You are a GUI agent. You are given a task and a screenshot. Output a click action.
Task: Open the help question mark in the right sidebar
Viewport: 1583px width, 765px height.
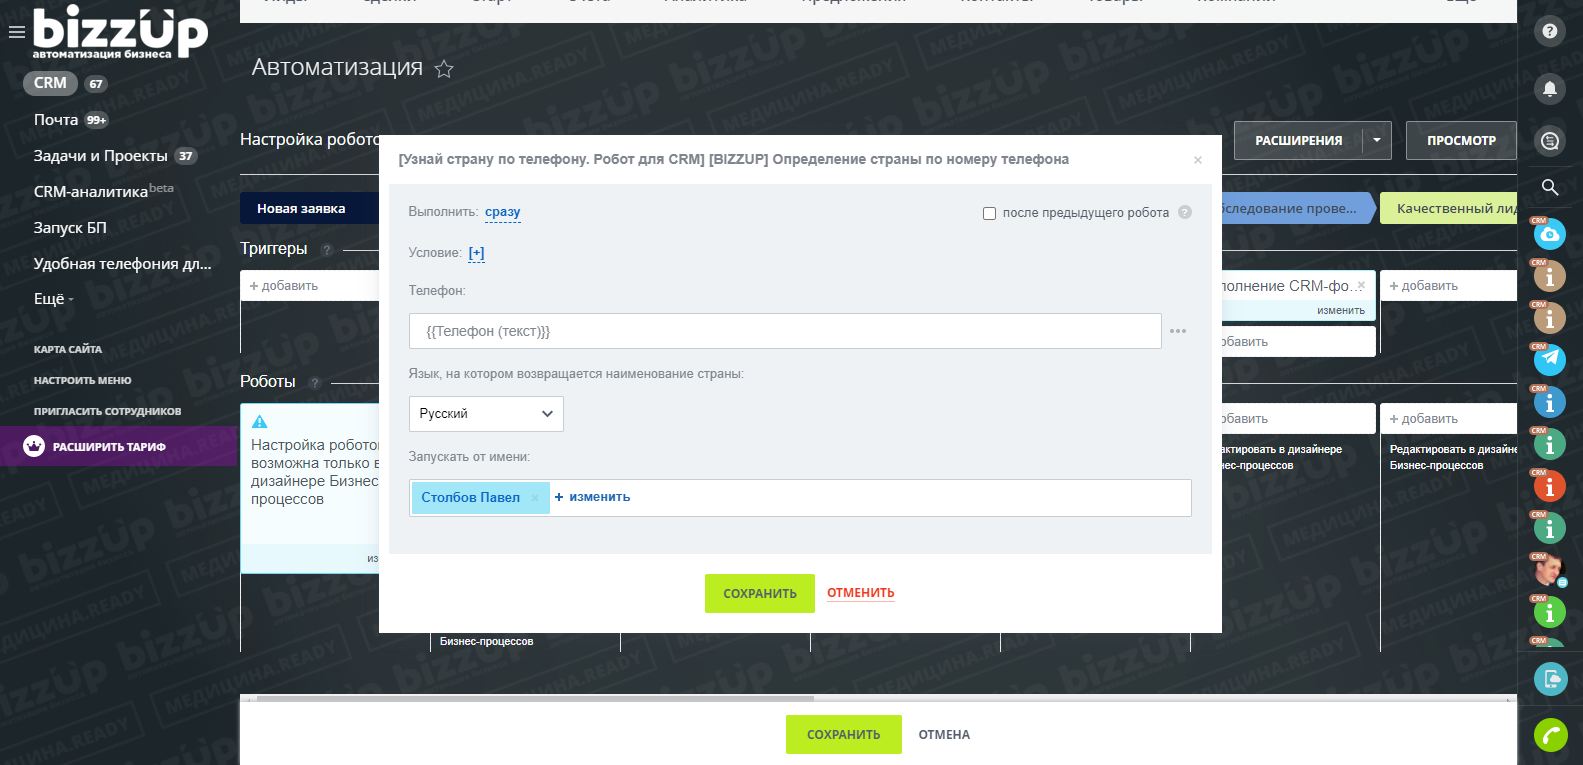(1549, 31)
